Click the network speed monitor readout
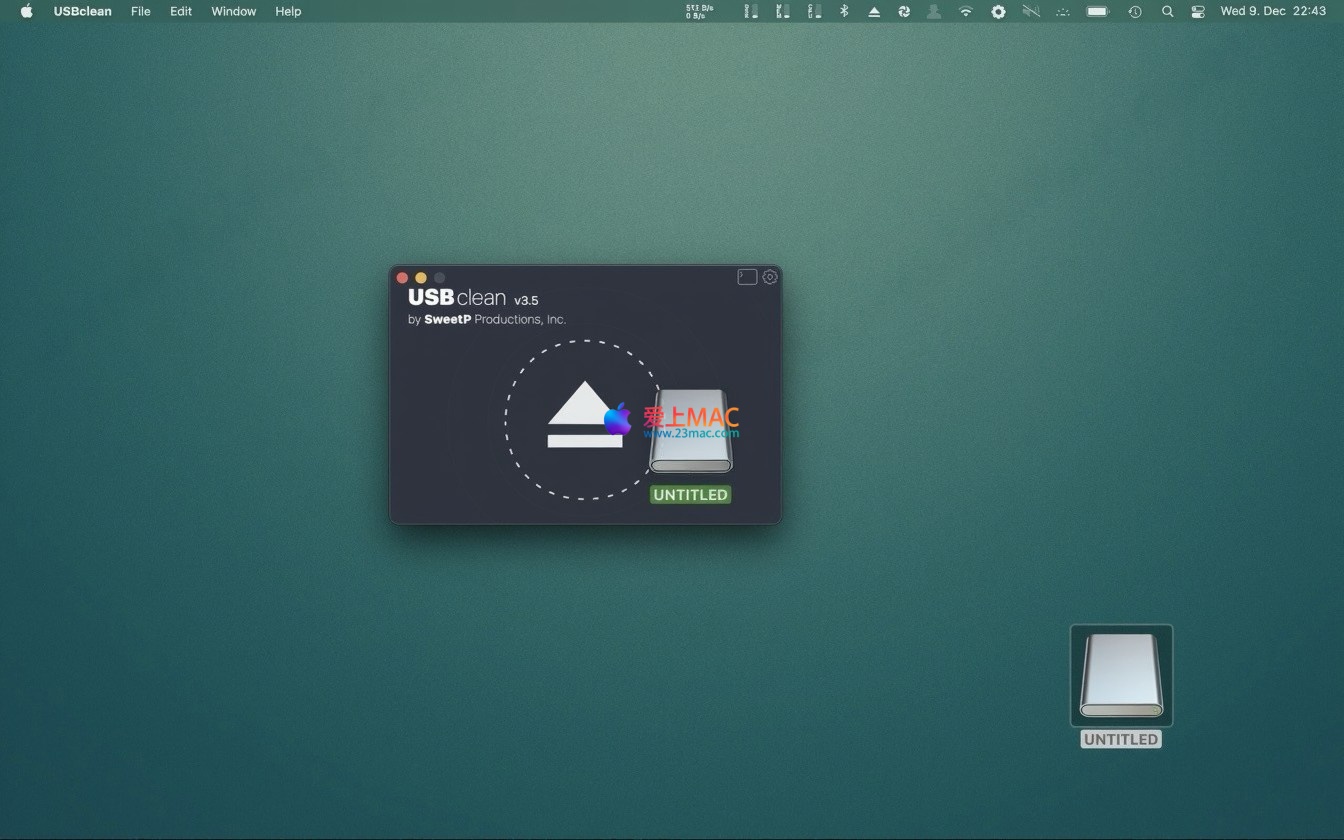Screen dimensions: 1344x840 (699, 11)
